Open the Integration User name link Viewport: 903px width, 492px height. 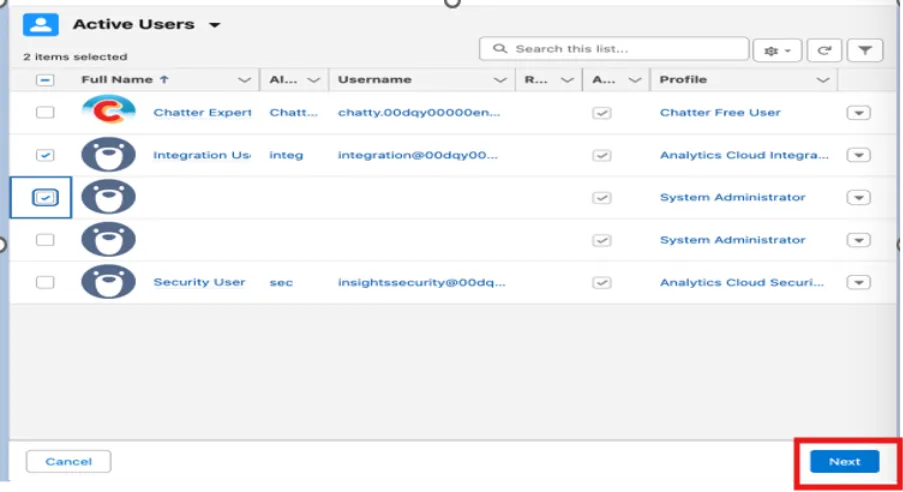pyautogui.click(x=202, y=155)
